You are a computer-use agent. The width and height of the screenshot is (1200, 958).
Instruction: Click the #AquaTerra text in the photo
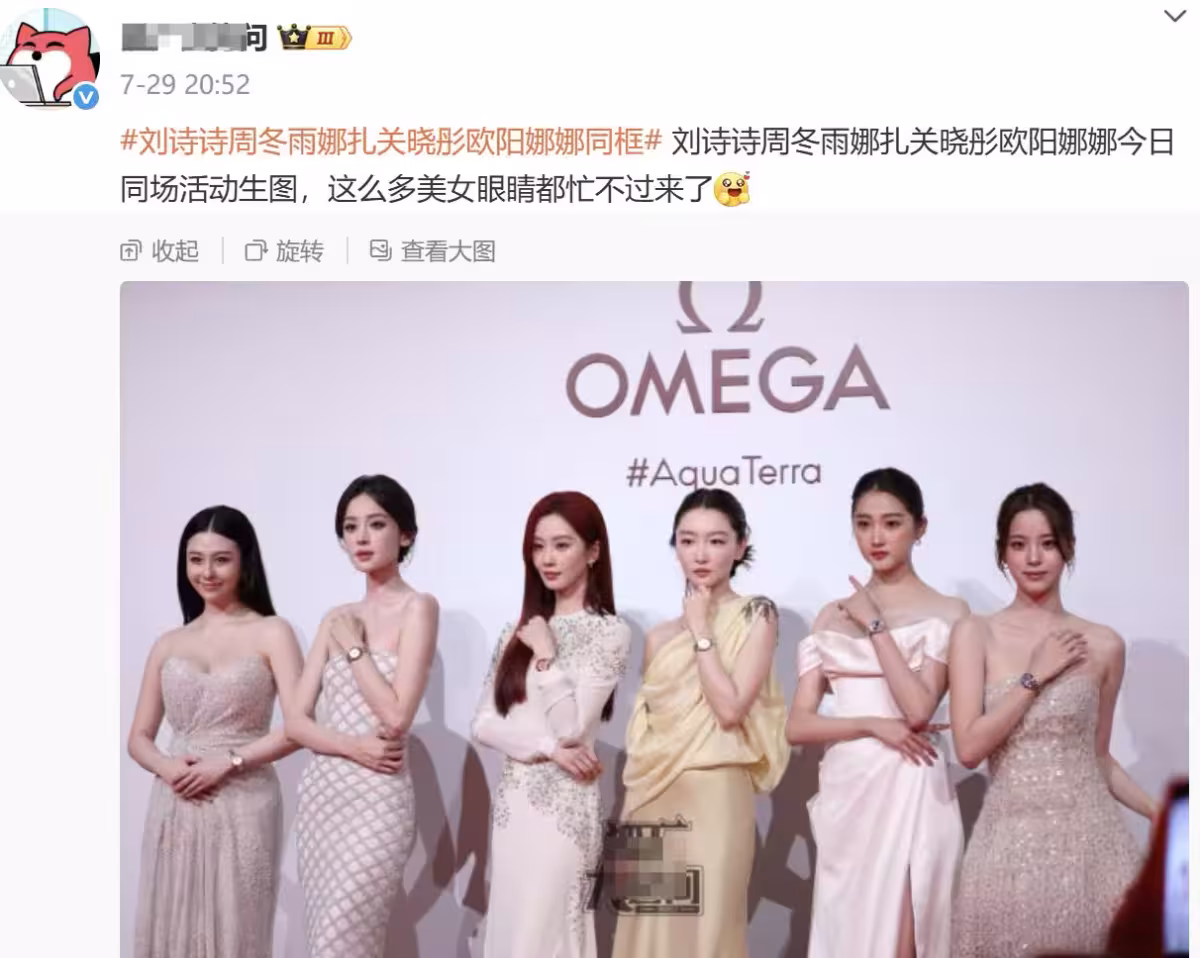(x=724, y=470)
